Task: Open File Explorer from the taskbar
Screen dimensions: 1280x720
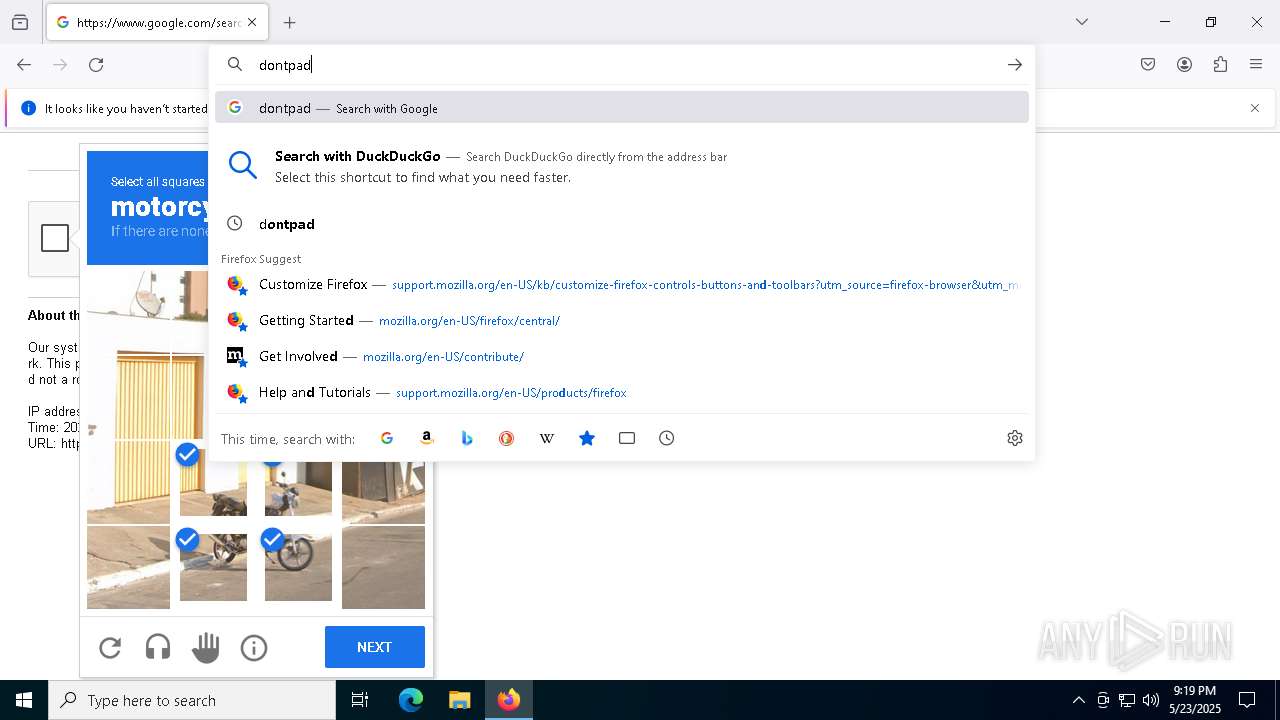Action: pos(459,700)
